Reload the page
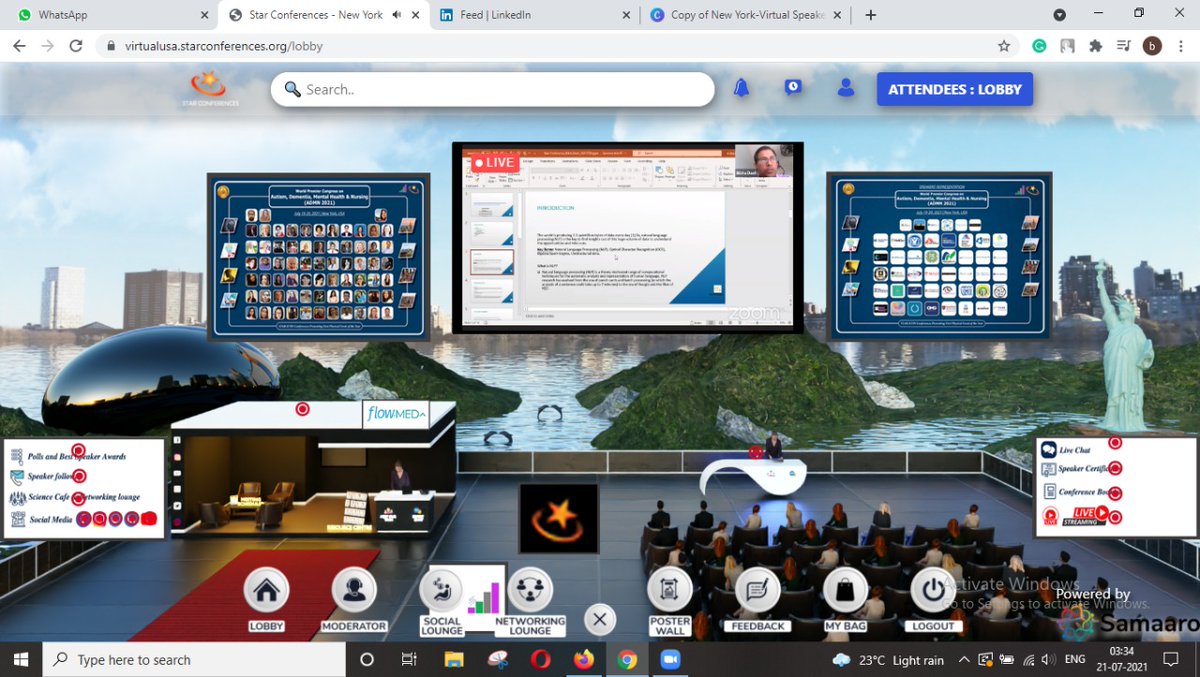Screen dimensions: 1200x677 [75, 46]
